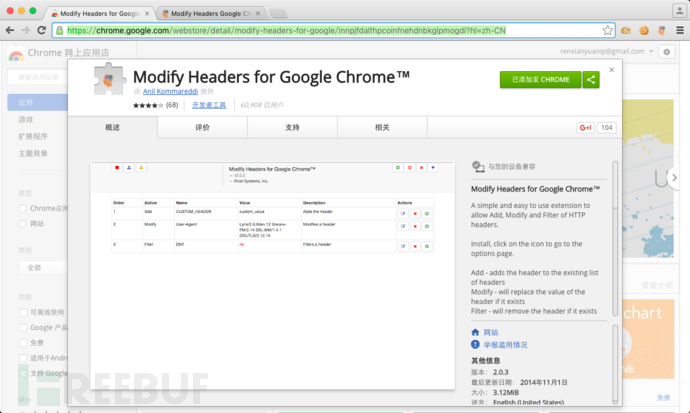Click the 免费 label on the background card
The width and height of the screenshot is (690, 413).
coord(663,398)
